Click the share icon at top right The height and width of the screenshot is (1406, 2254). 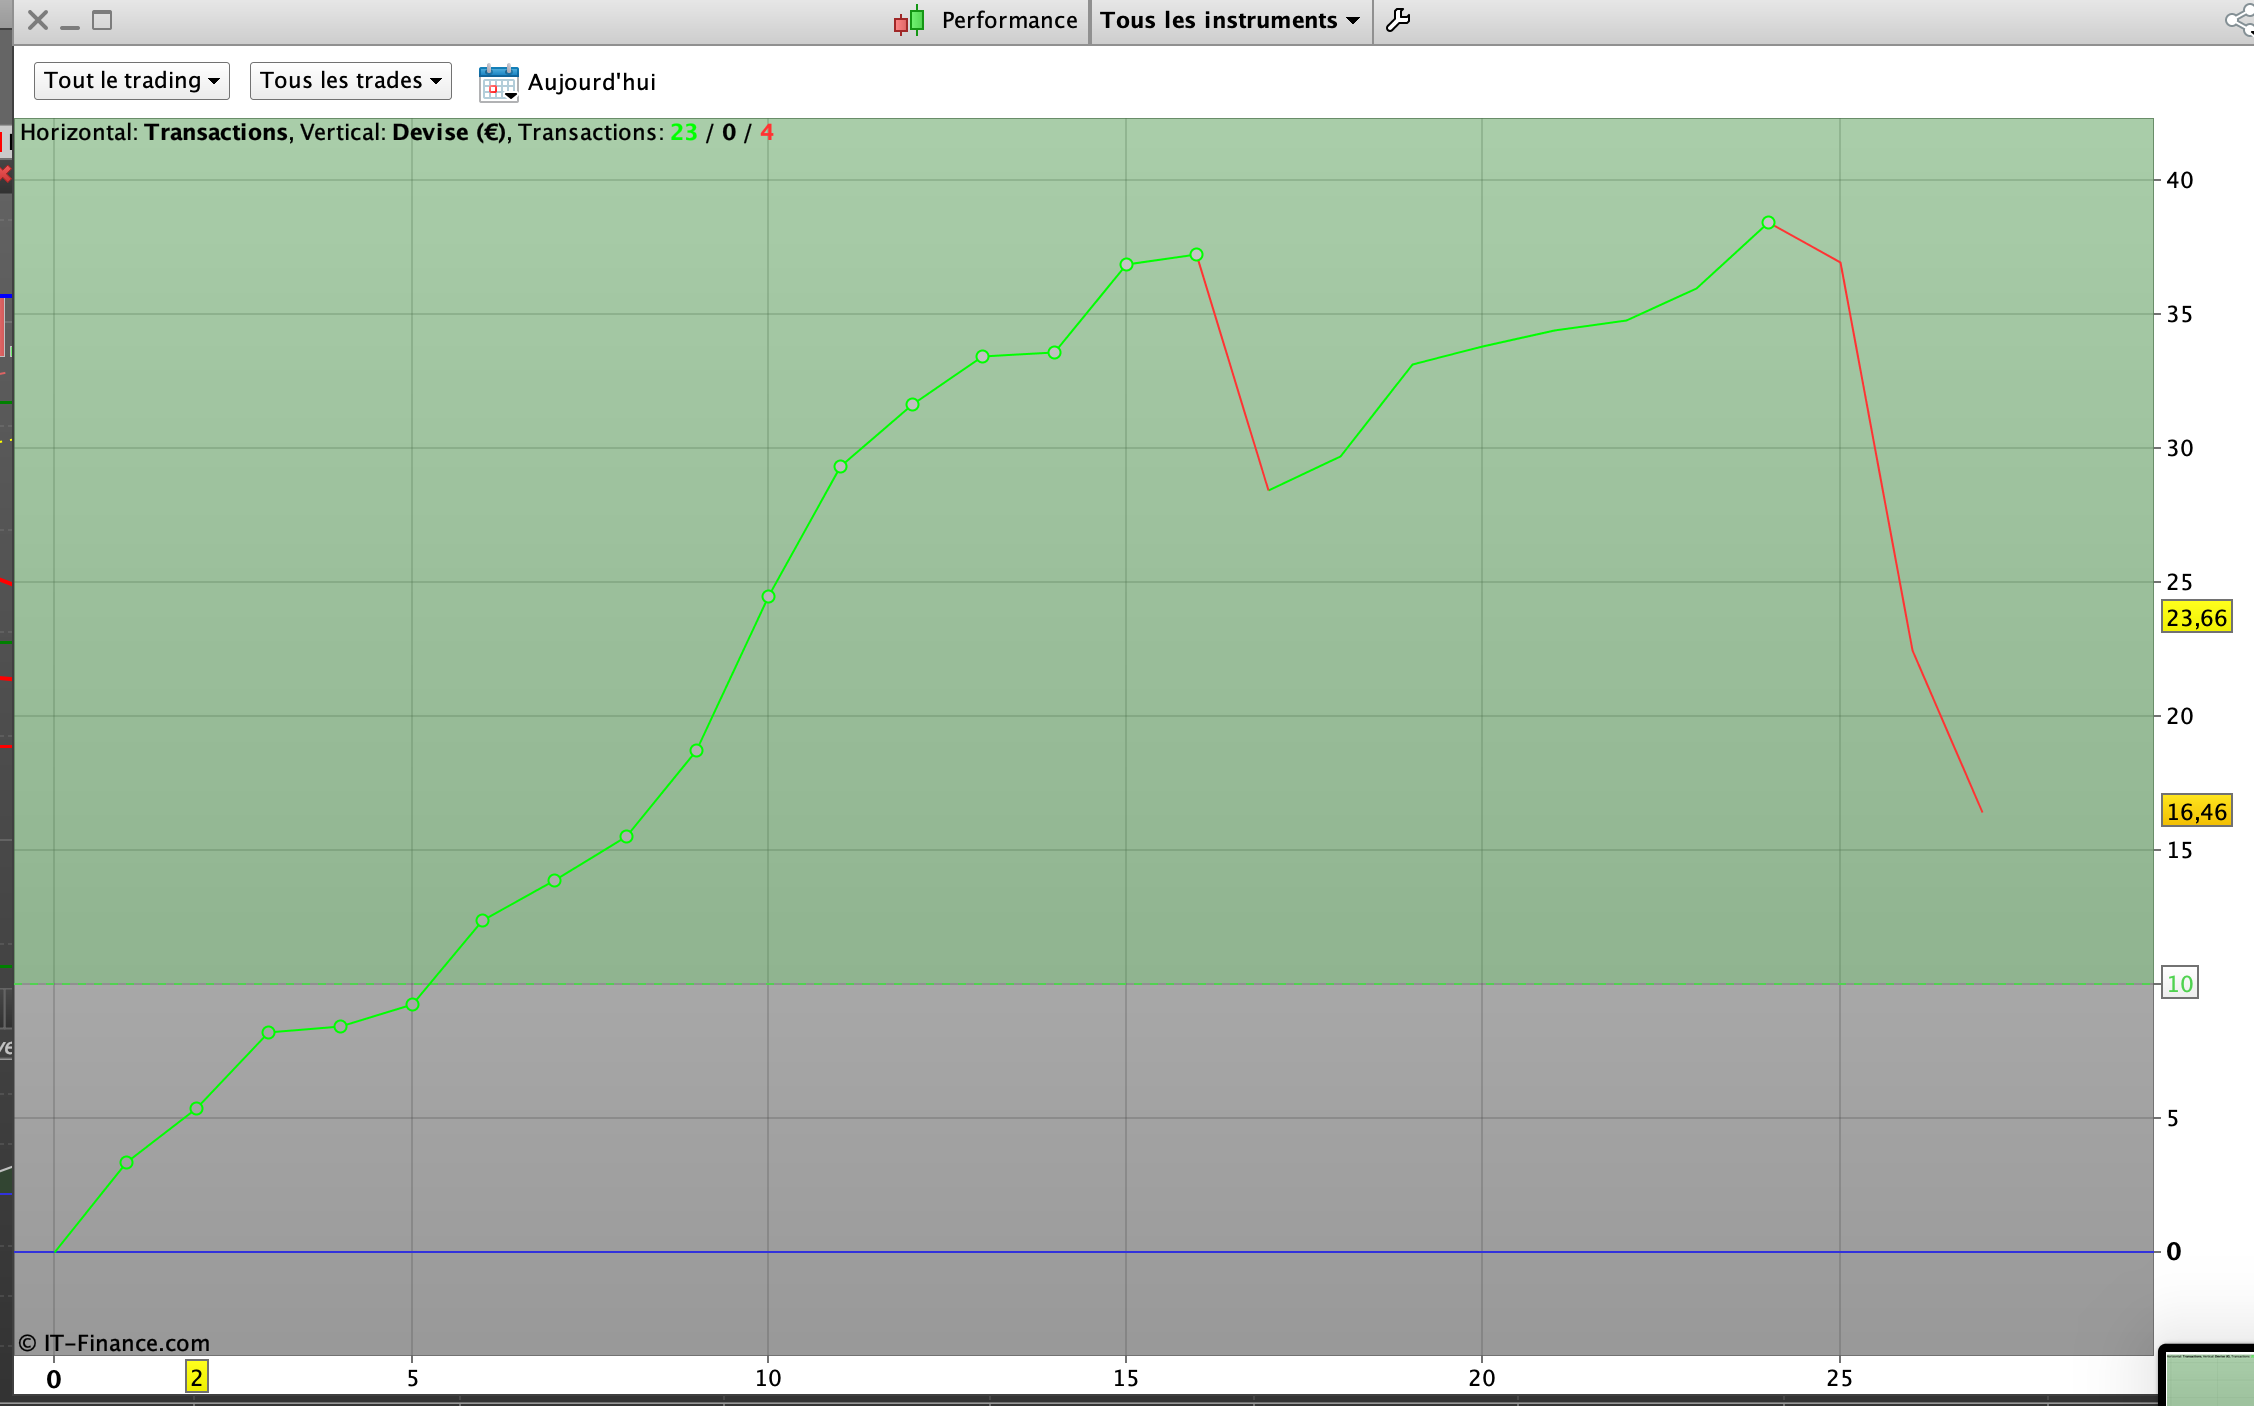coord(2240,20)
